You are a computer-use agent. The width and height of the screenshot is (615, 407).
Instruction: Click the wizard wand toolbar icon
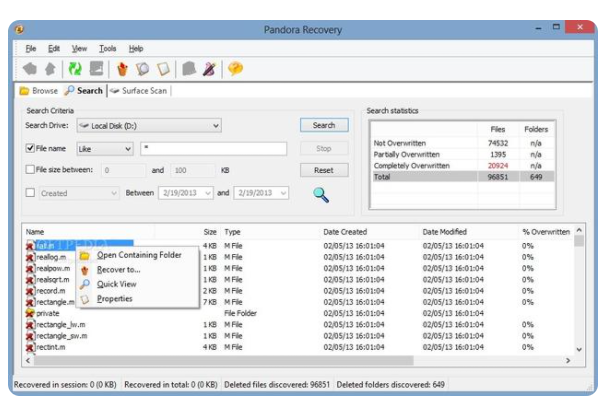click(209, 68)
